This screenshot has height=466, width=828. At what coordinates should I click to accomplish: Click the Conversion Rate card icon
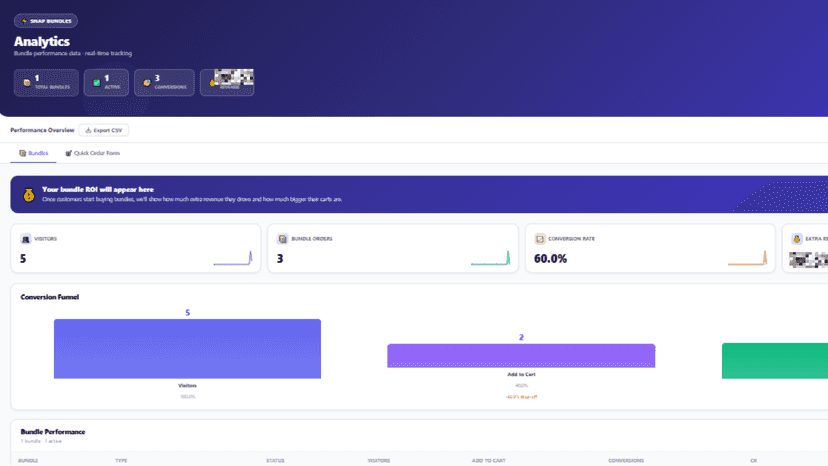click(540, 239)
